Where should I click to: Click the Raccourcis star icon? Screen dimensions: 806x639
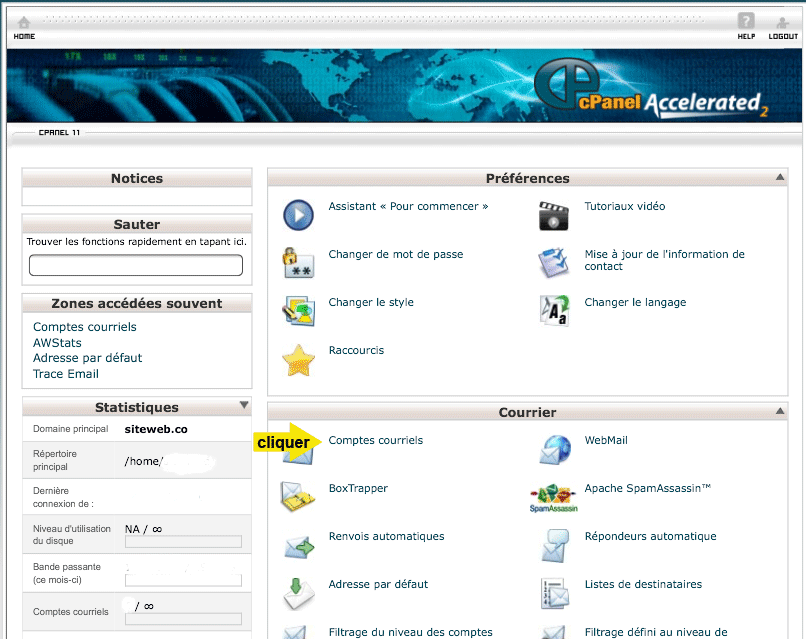298,359
